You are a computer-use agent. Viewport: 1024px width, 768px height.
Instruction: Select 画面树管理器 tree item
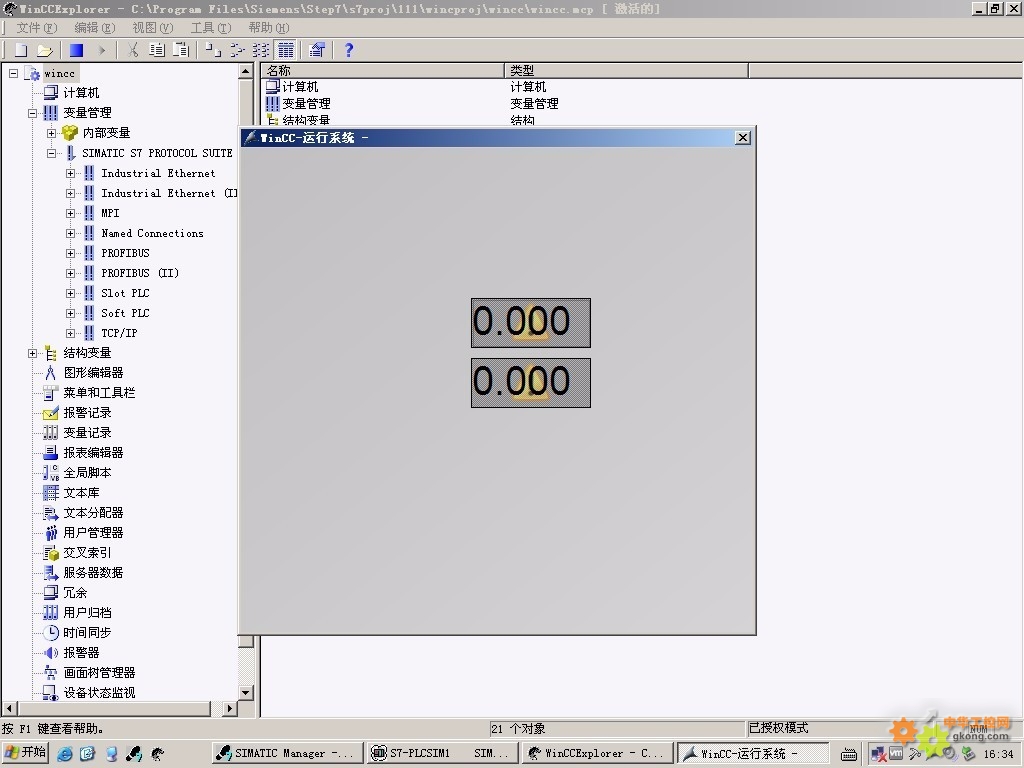(99, 673)
